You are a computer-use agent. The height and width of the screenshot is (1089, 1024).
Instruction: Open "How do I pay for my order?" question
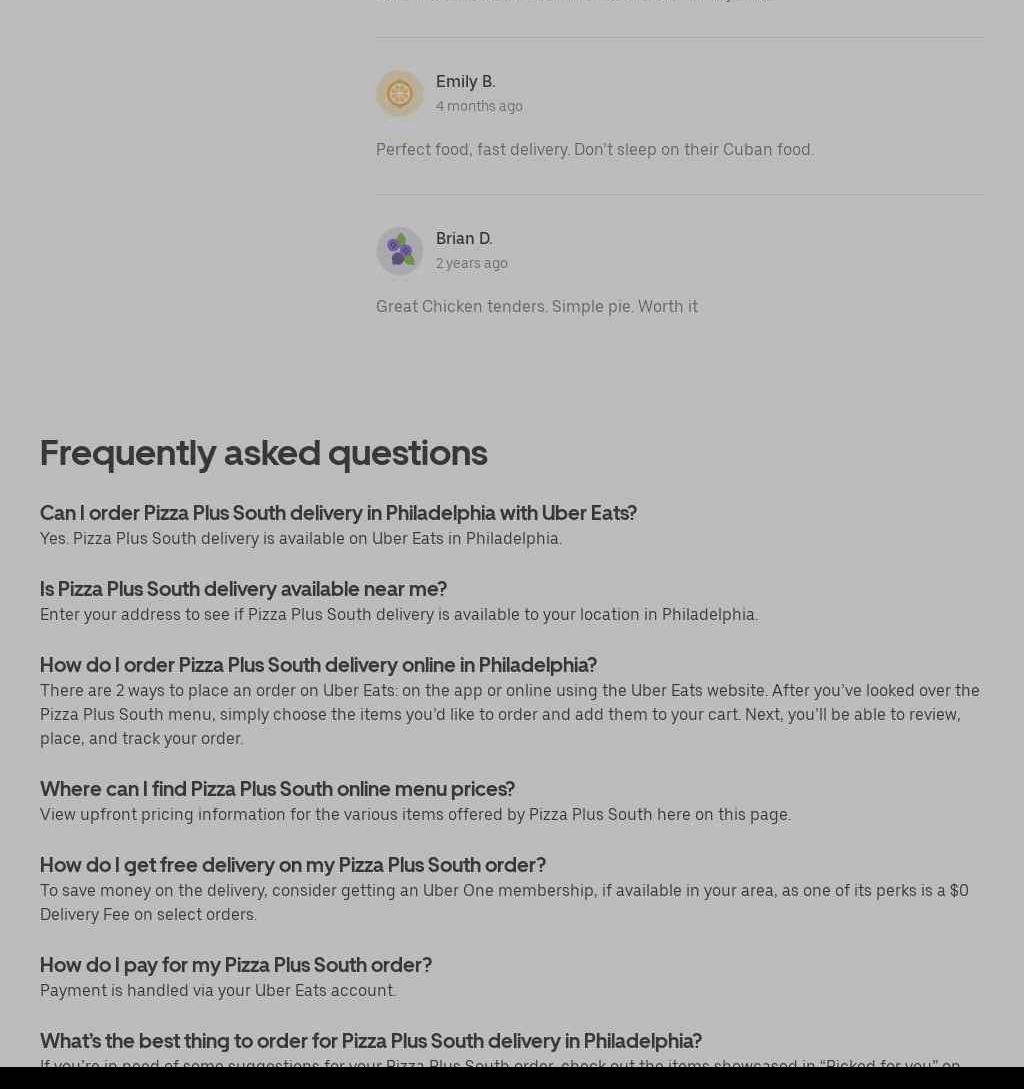tap(235, 965)
